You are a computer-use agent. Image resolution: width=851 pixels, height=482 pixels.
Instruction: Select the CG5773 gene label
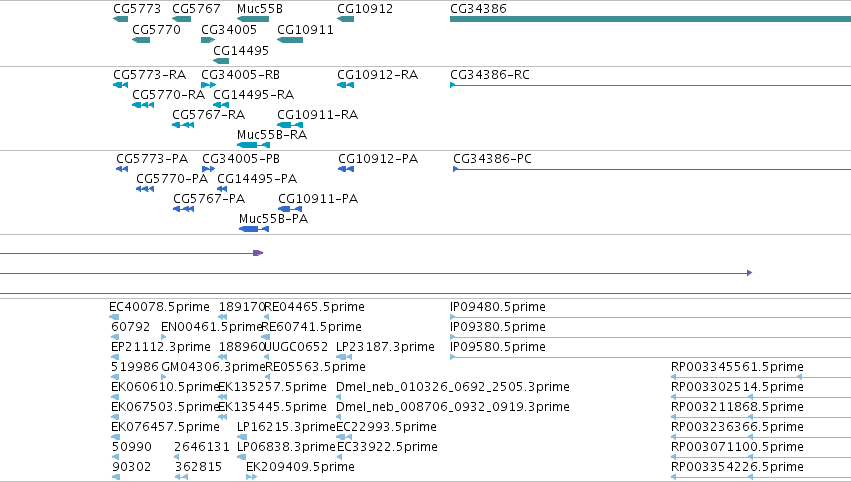[x=137, y=9]
